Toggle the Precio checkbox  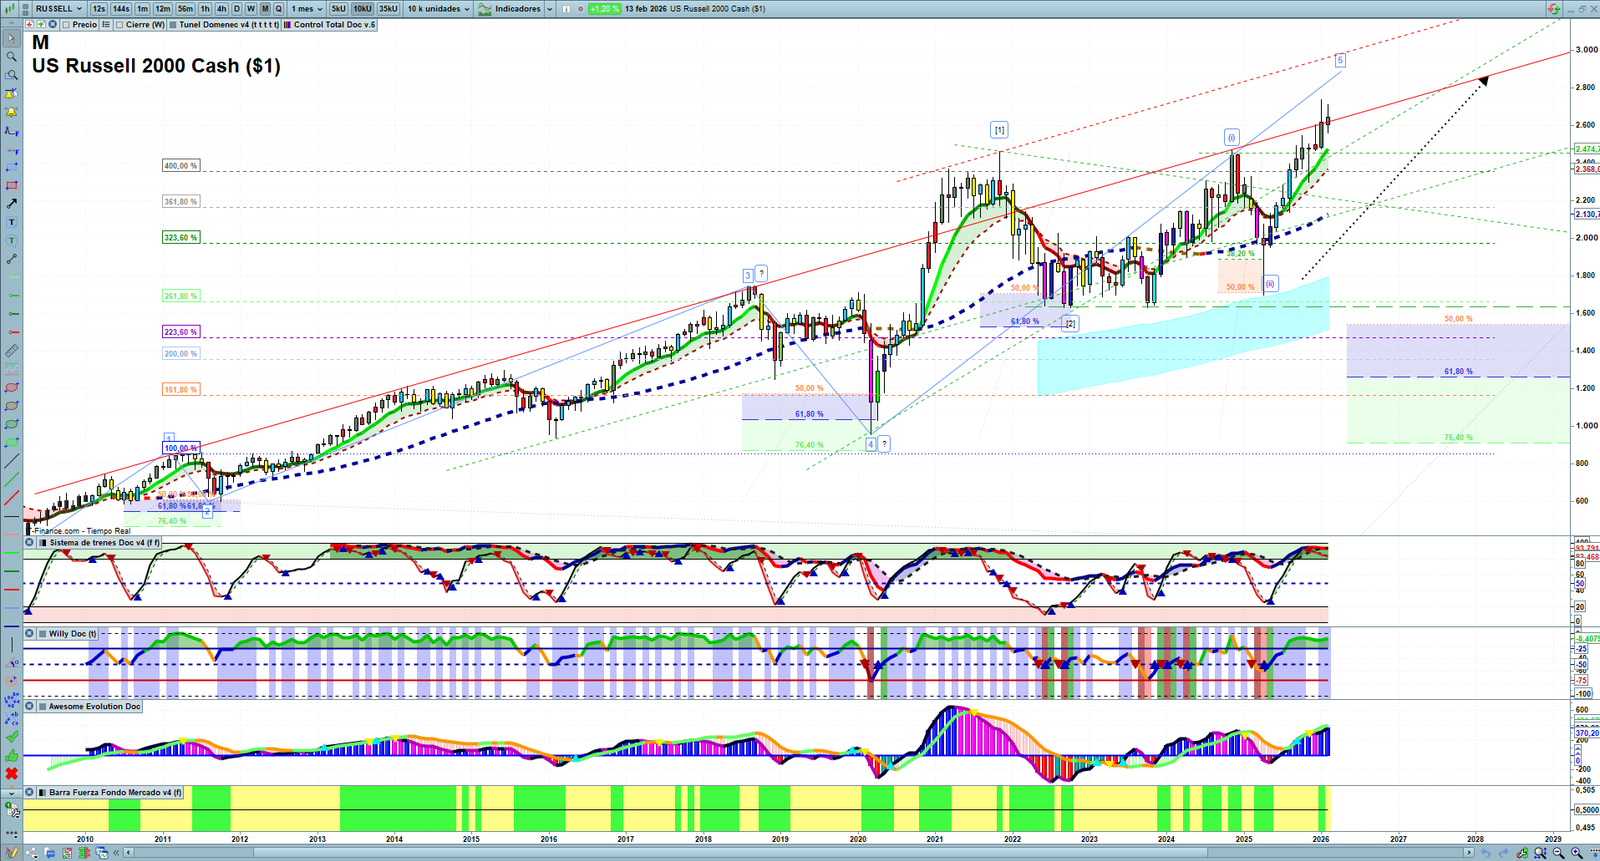coord(66,25)
